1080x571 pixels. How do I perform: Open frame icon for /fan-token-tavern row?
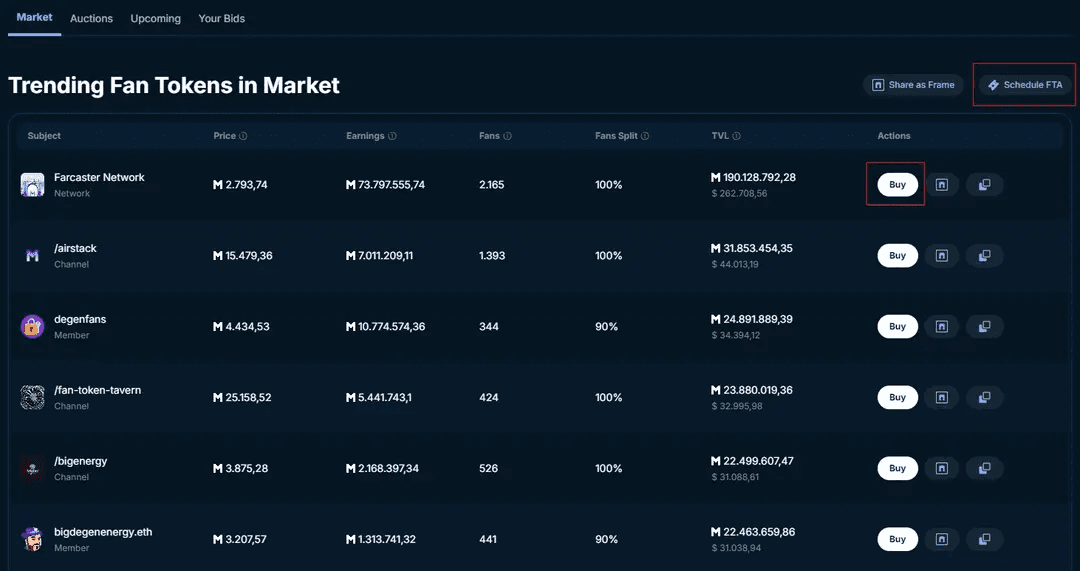click(x=942, y=397)
